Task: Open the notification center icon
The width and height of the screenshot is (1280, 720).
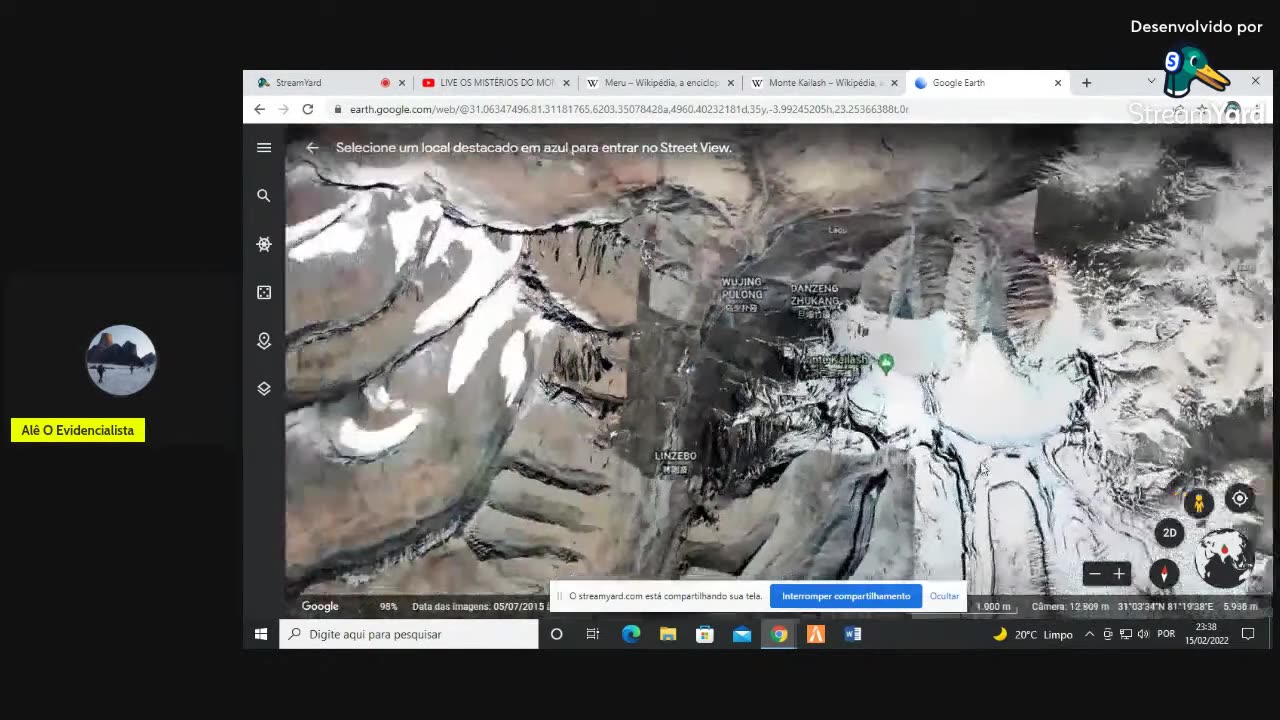Action: coord(1248,634)
